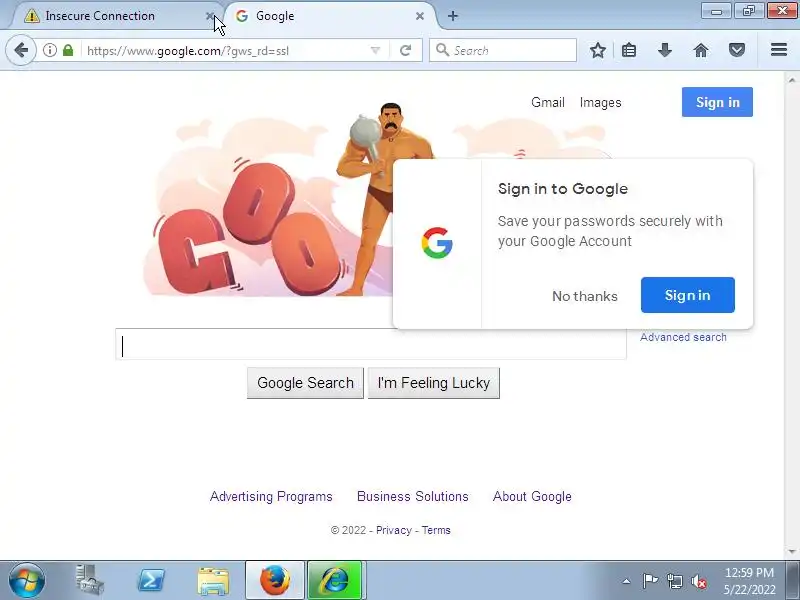The height and width of the screenshot is (600, 800).
Task: Open the Firefox hamburger menu
Action: tap(779, 49)
